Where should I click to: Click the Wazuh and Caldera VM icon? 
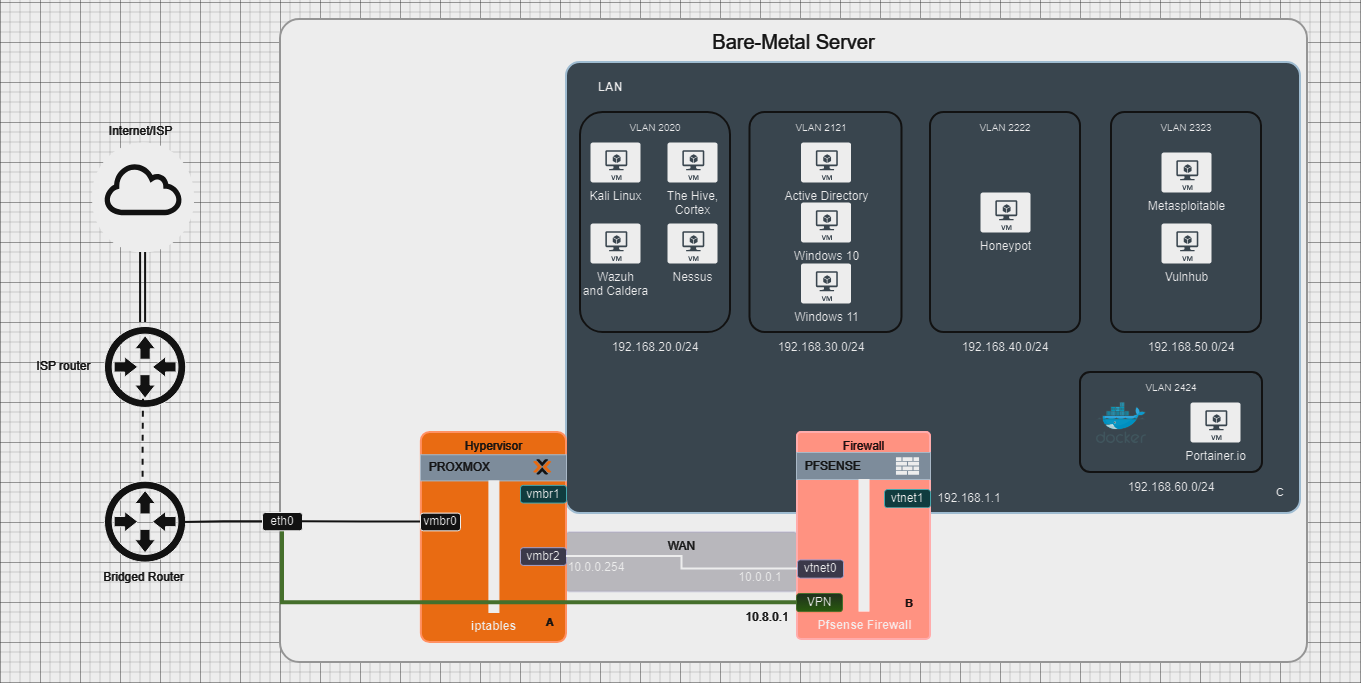pos(615,243)
